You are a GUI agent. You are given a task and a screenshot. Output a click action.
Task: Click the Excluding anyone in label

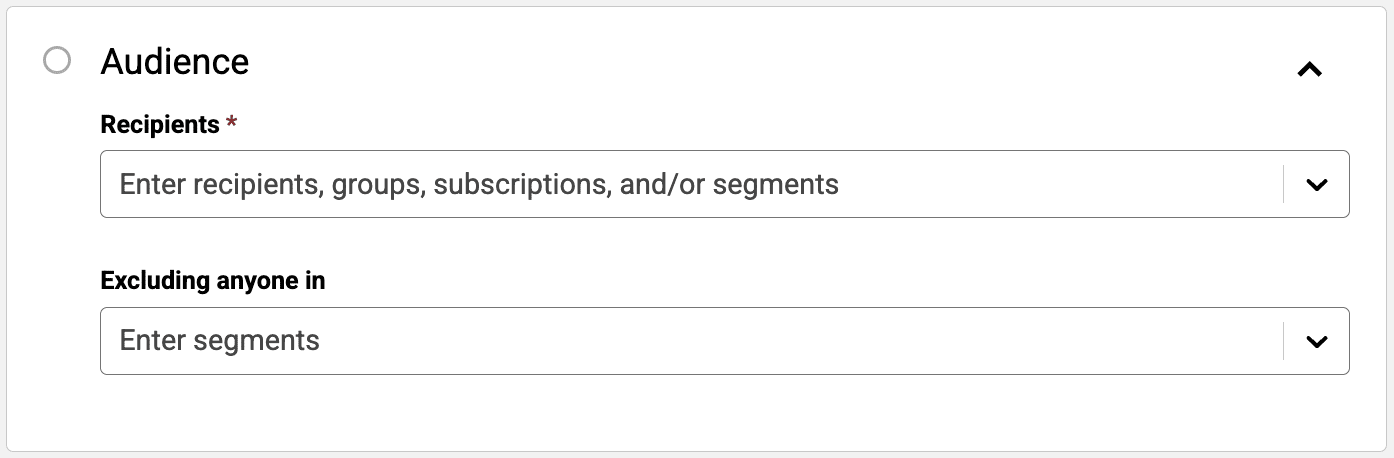tap(213, 281)
